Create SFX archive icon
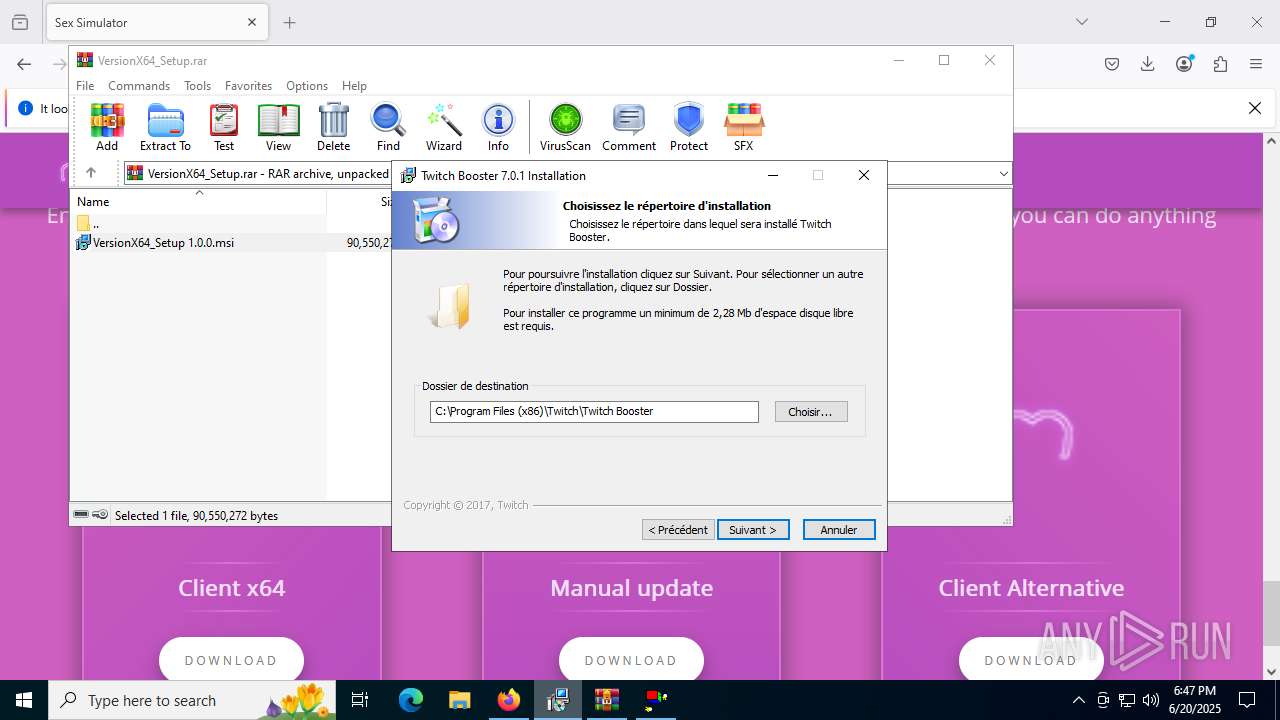 [x=743, y=127]
